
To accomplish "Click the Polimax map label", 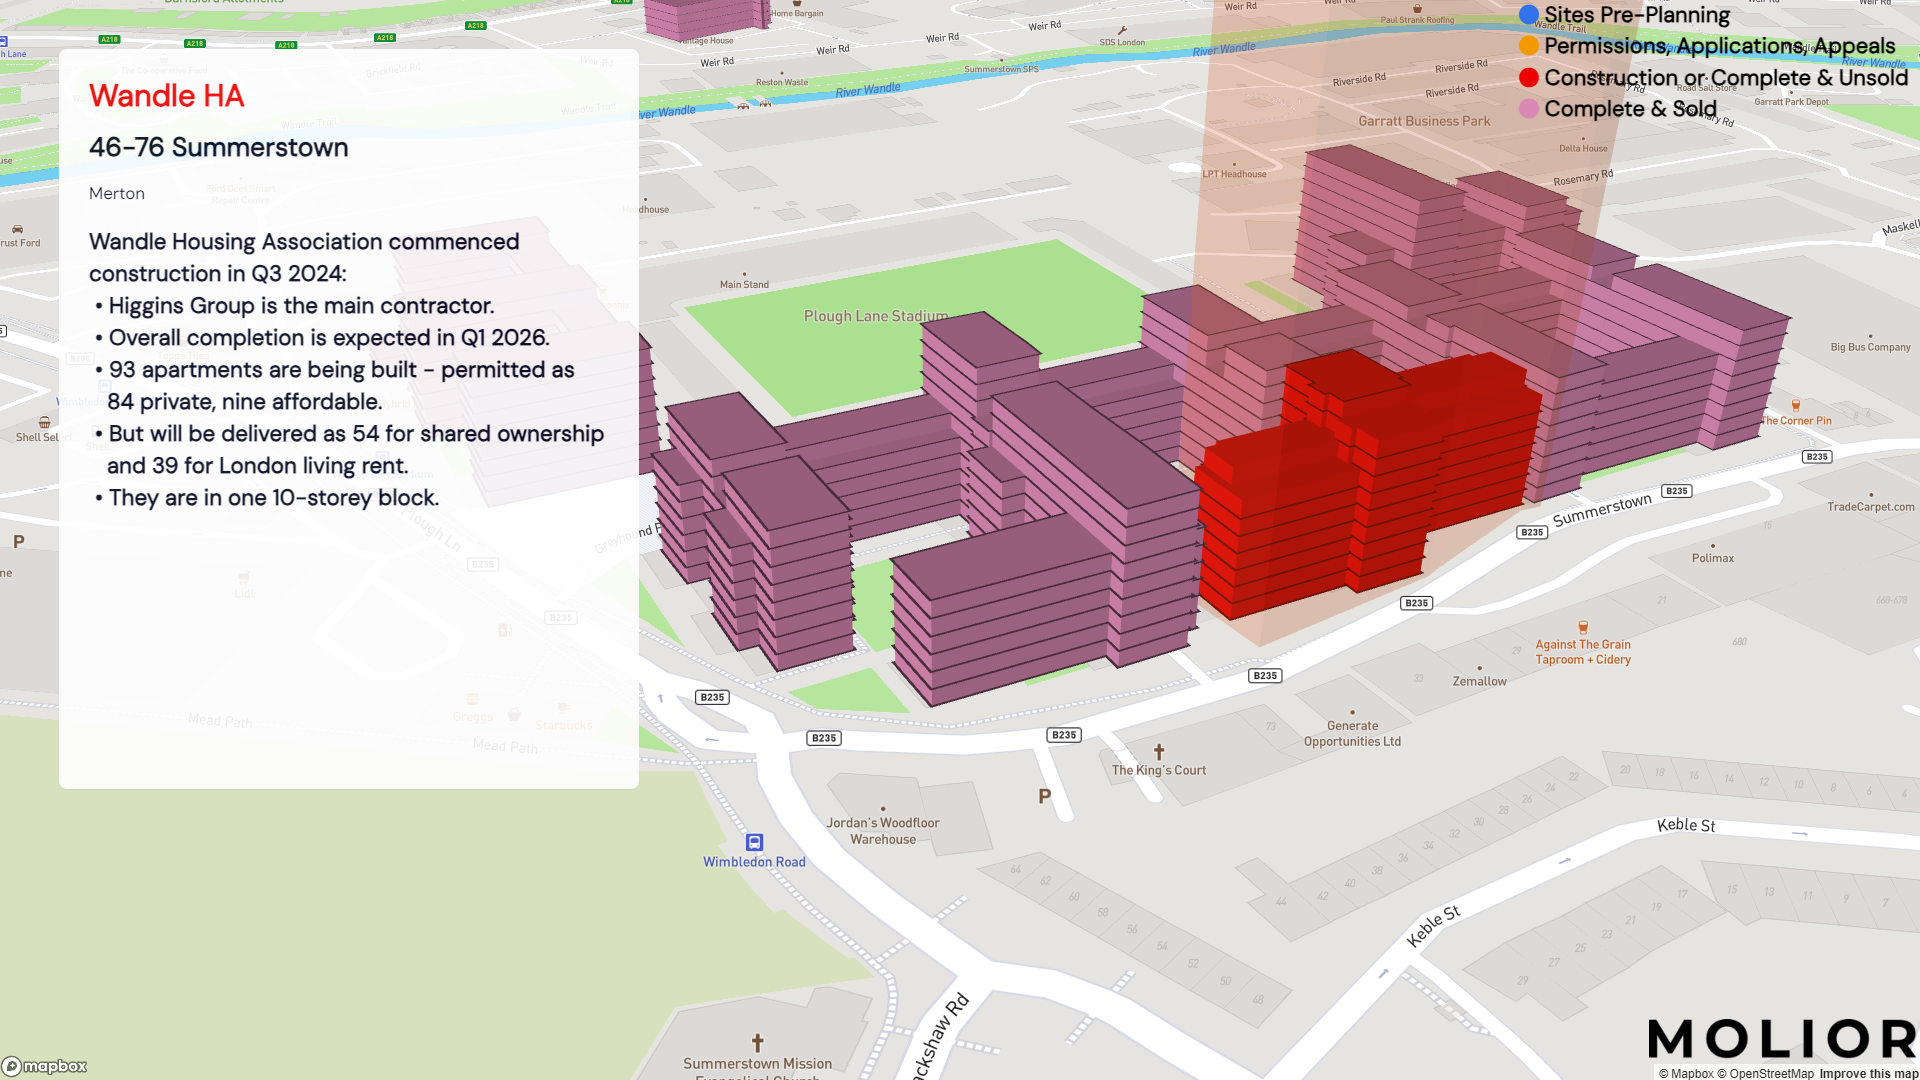I will pyautogui.click(x=1713, y=558).
